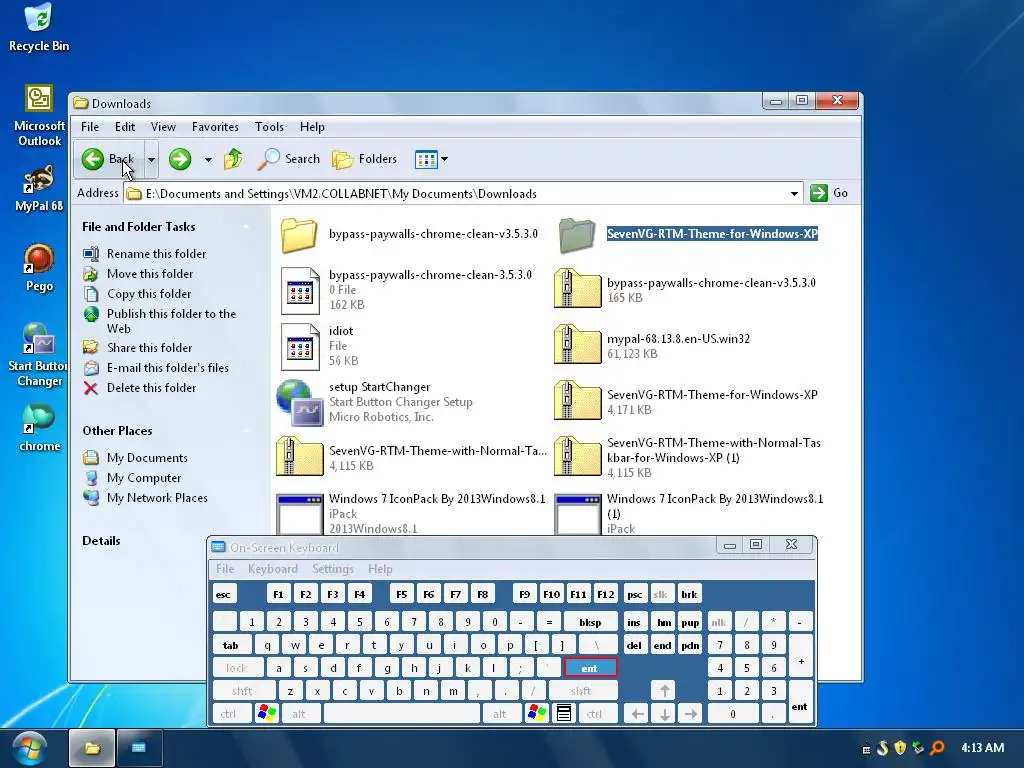Screen dimensions: 1024x768
Task: Click the system tray clock showing 4:13 AM
Action: 982,748
